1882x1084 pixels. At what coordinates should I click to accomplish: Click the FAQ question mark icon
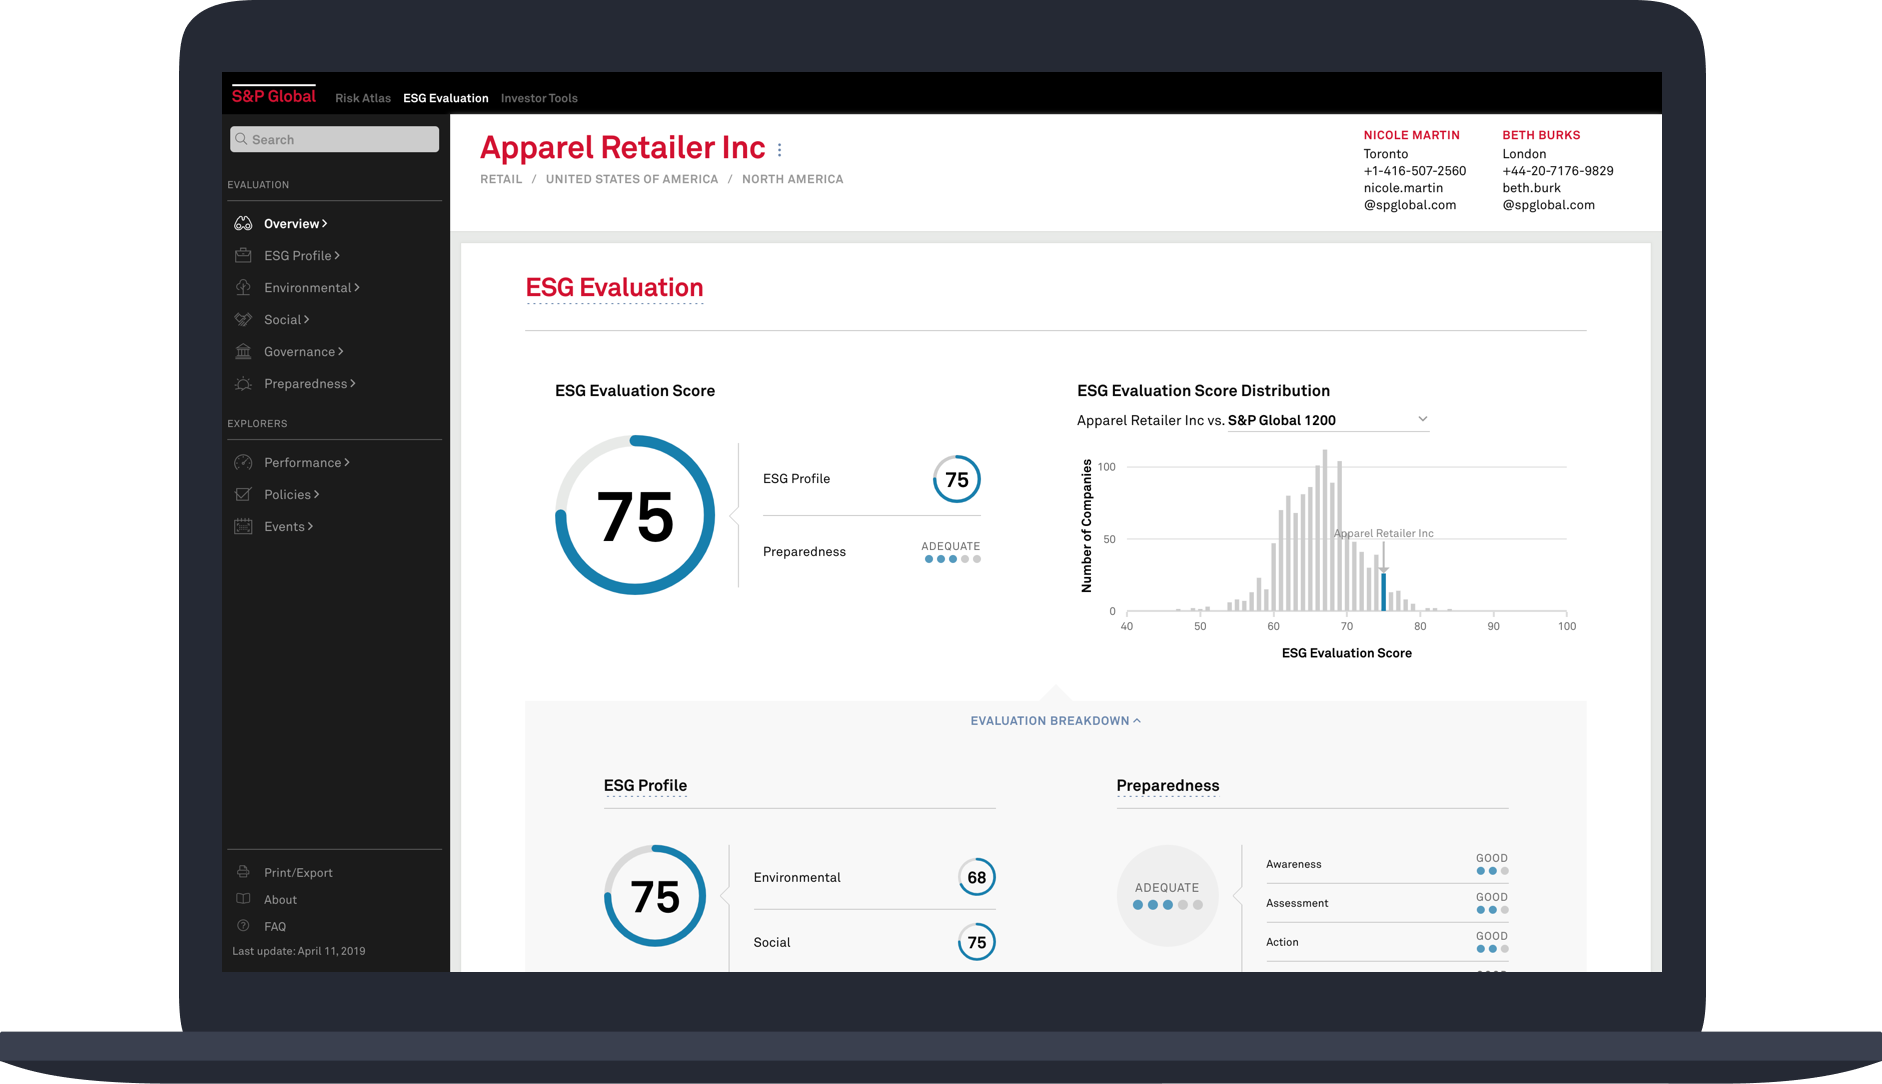click(x=243, y=926)
